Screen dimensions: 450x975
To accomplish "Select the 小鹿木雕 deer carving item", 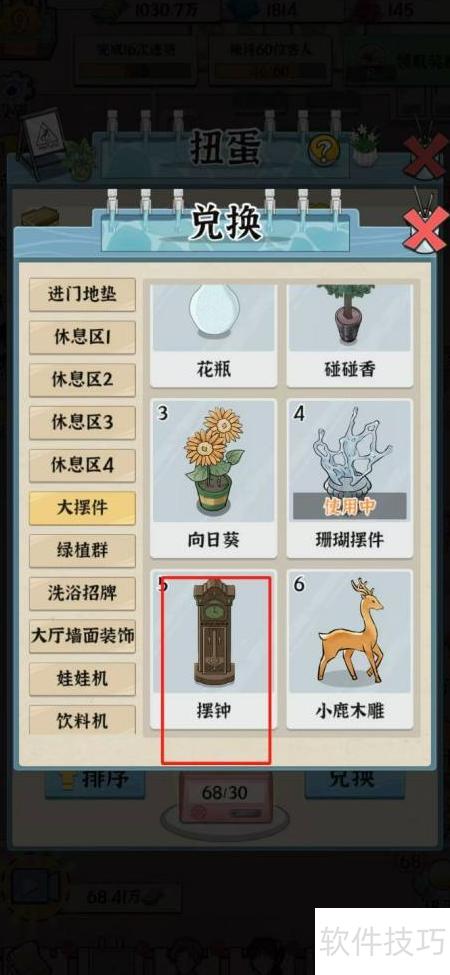I will coord(351,649).
